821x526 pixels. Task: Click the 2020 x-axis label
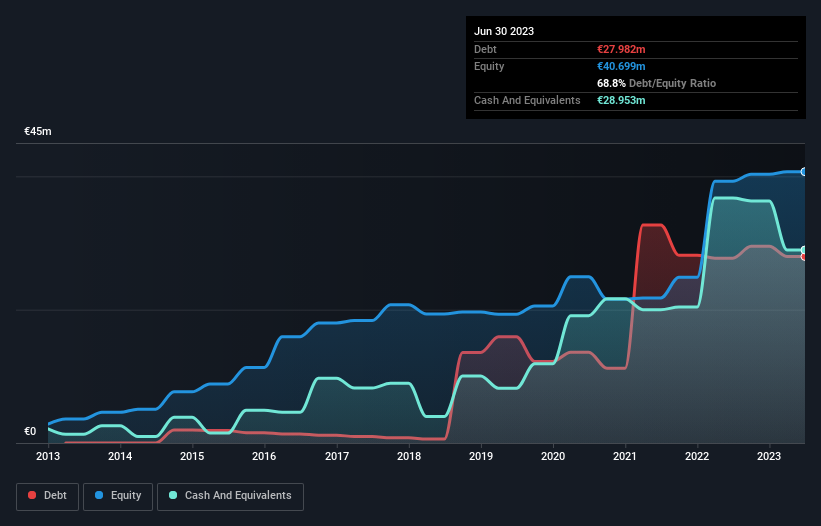click(x=553, y=456)
